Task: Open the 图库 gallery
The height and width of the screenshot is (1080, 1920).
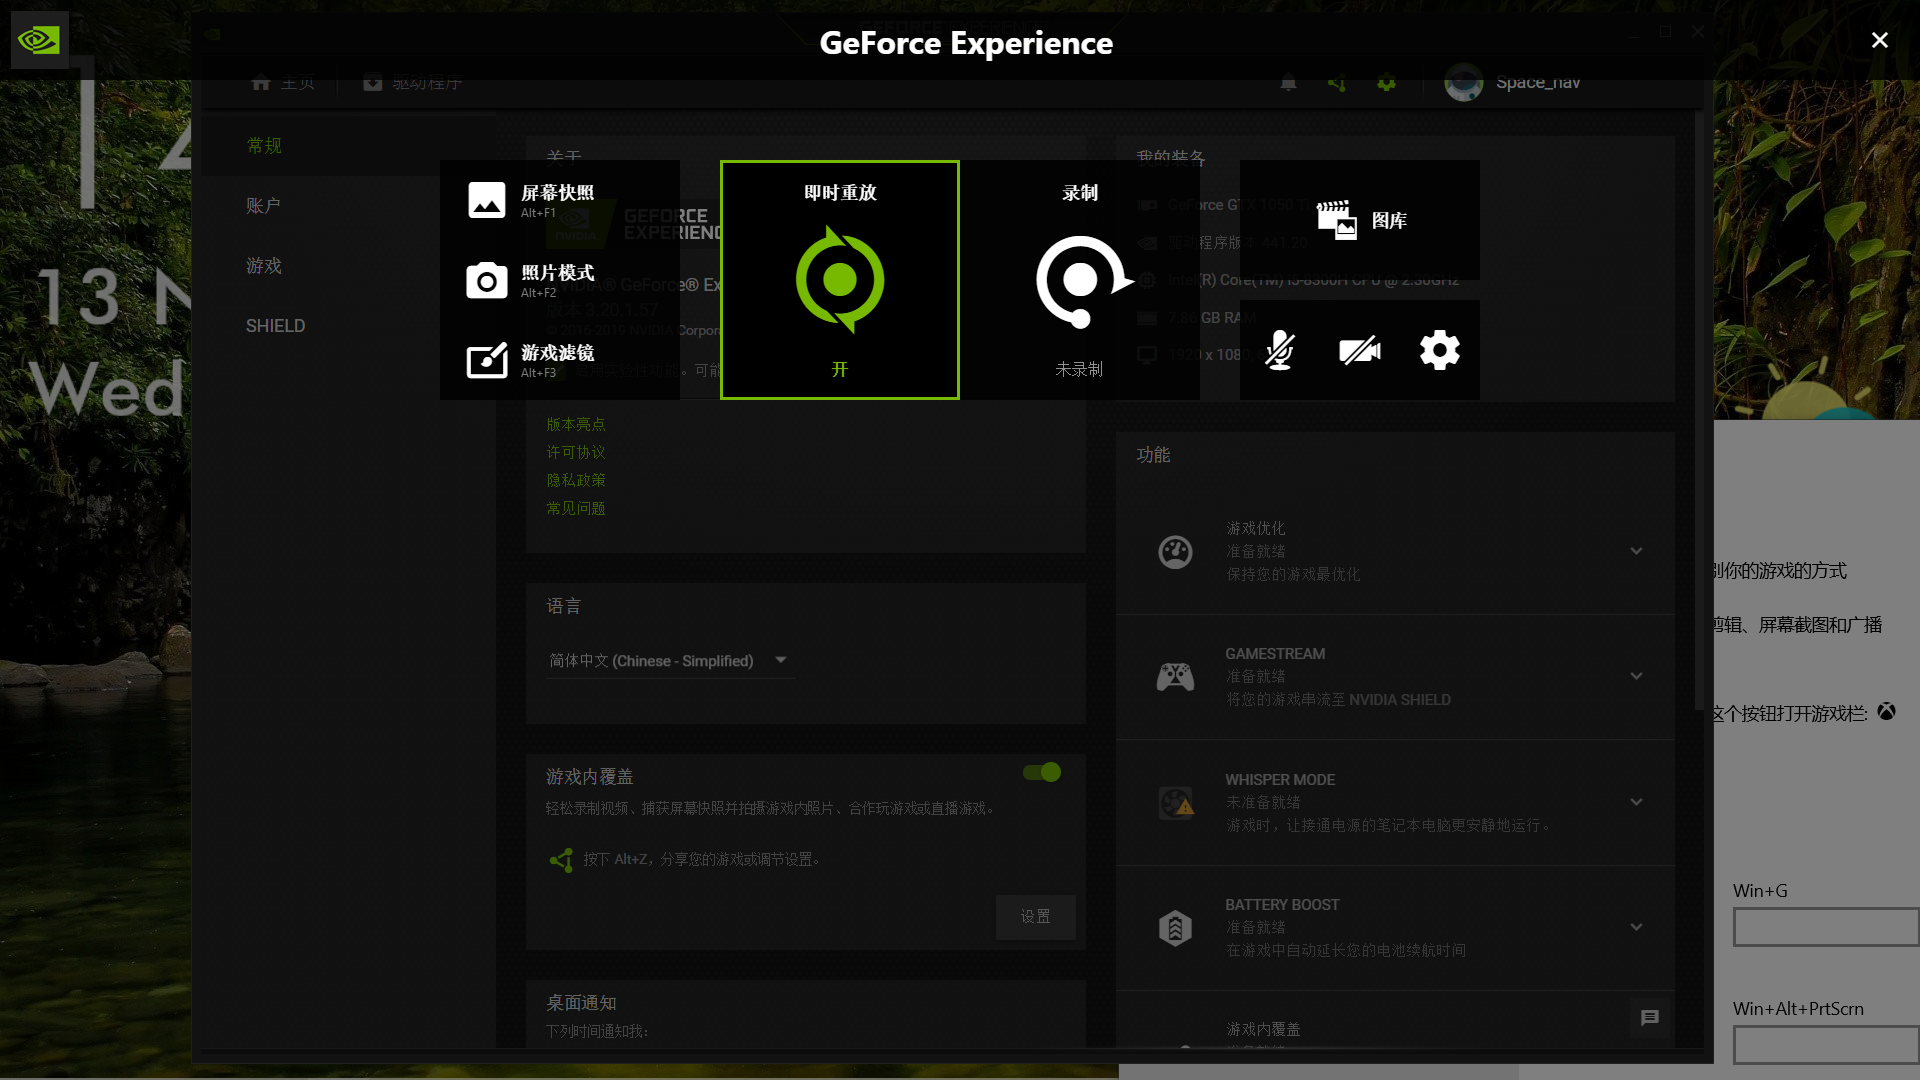Action: coord(1360,220)
